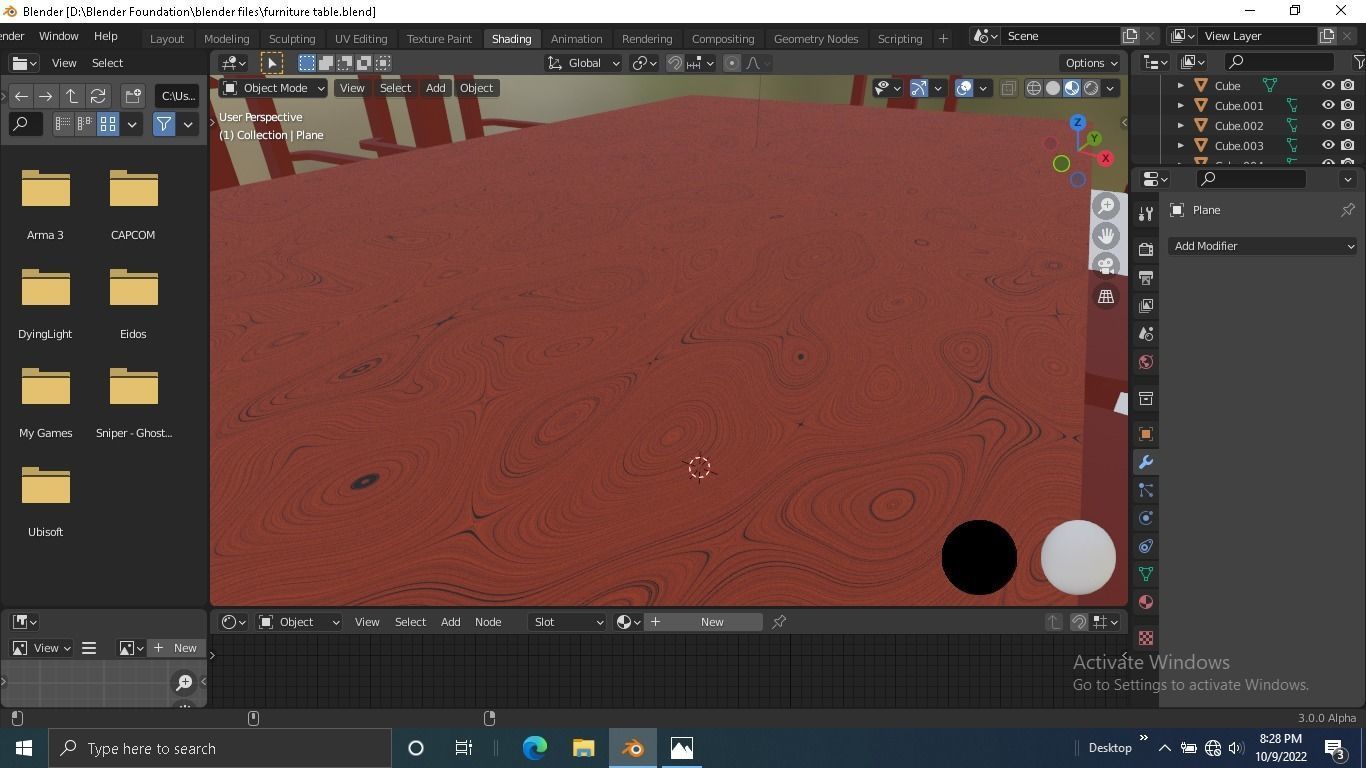1366x768 pixels.
Task: Hide Cube.001 in viewport via eye icon
Action: tap(1328, 106)
